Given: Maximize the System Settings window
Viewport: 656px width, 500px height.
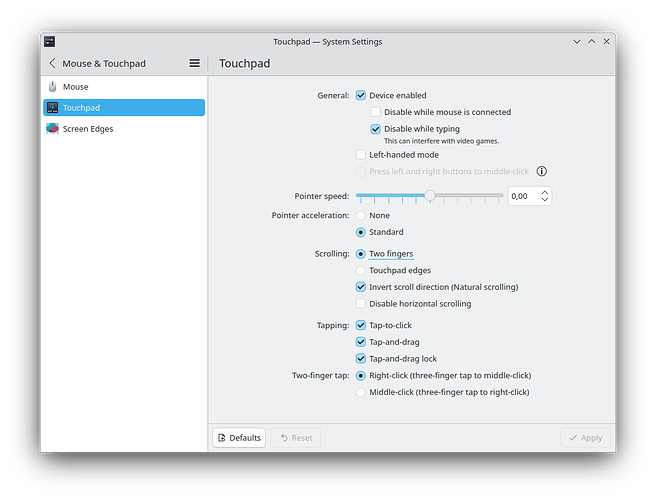Looking at the screenshot, I should [592, 41].
